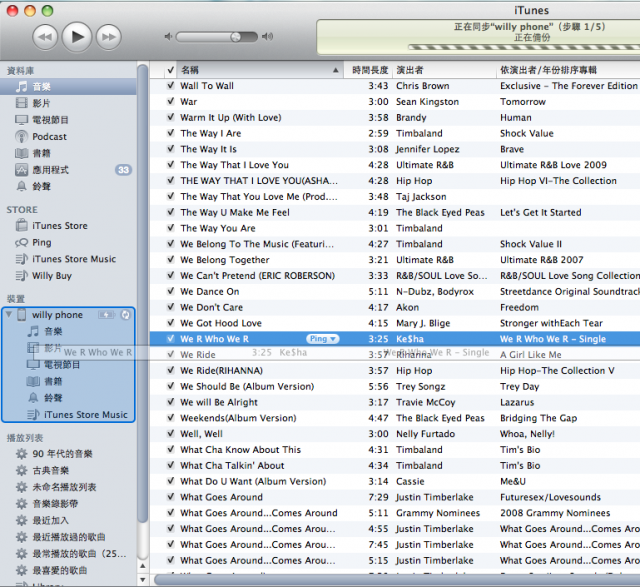
Task: Click sidebar scroll down arrow
Action: pyautogui.click(x=142, y=579)
